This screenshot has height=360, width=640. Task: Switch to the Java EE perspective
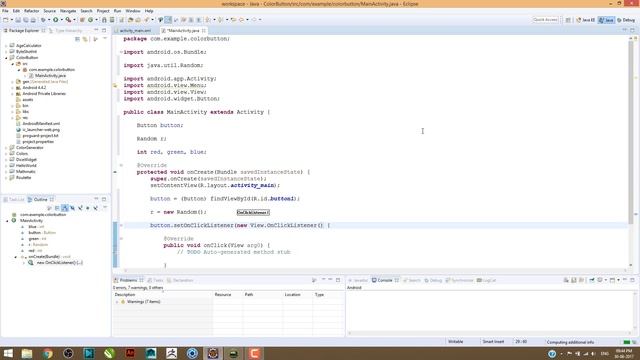tap(585, 20)
